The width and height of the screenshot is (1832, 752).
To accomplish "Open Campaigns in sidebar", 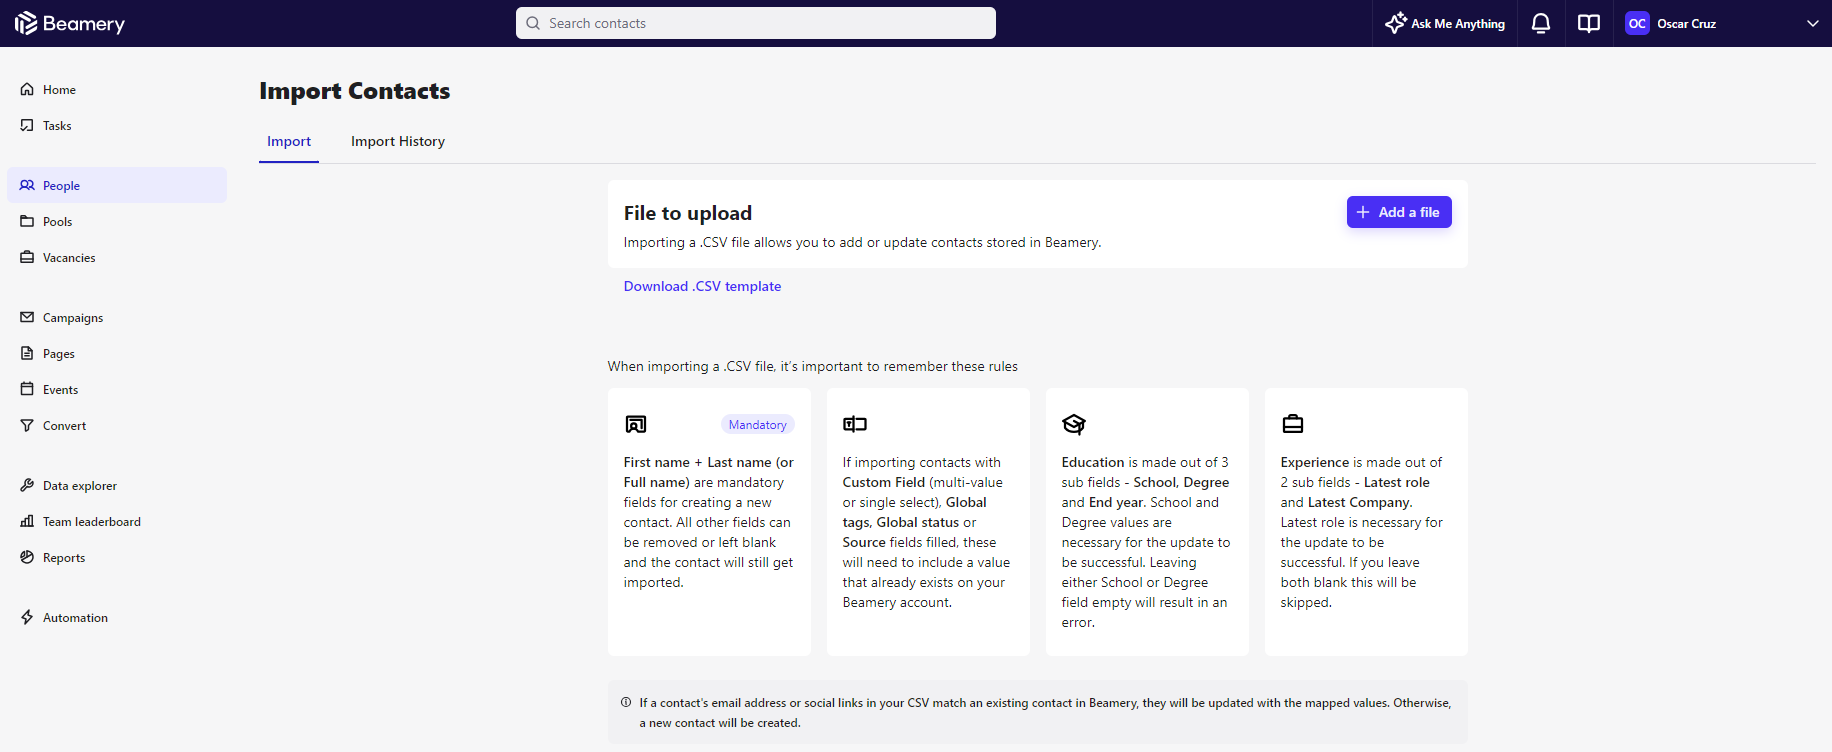I will click(117, 317).
